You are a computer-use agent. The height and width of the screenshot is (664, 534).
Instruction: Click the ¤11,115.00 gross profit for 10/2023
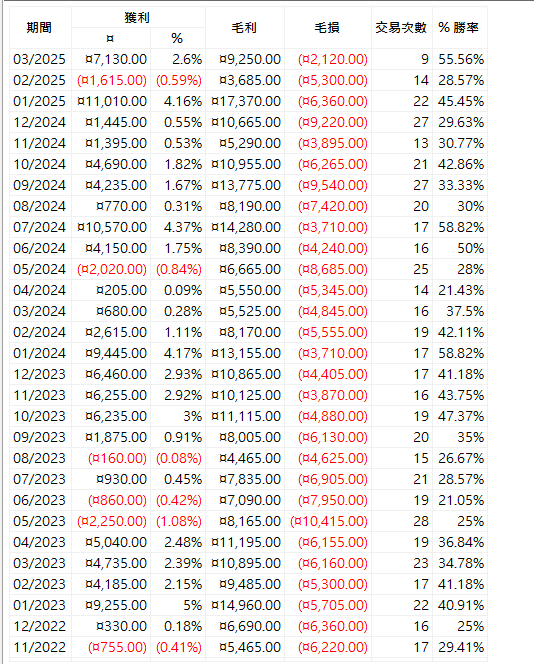[245, 416]
